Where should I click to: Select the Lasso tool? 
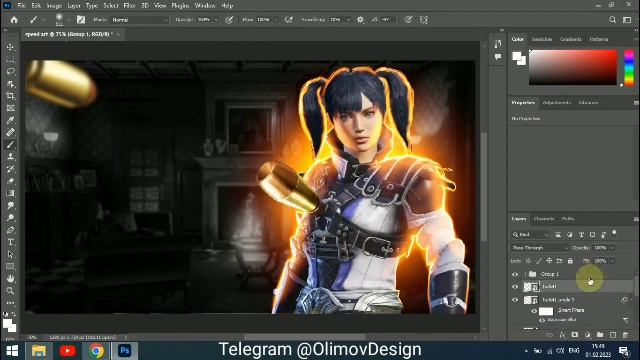[11, 71]
